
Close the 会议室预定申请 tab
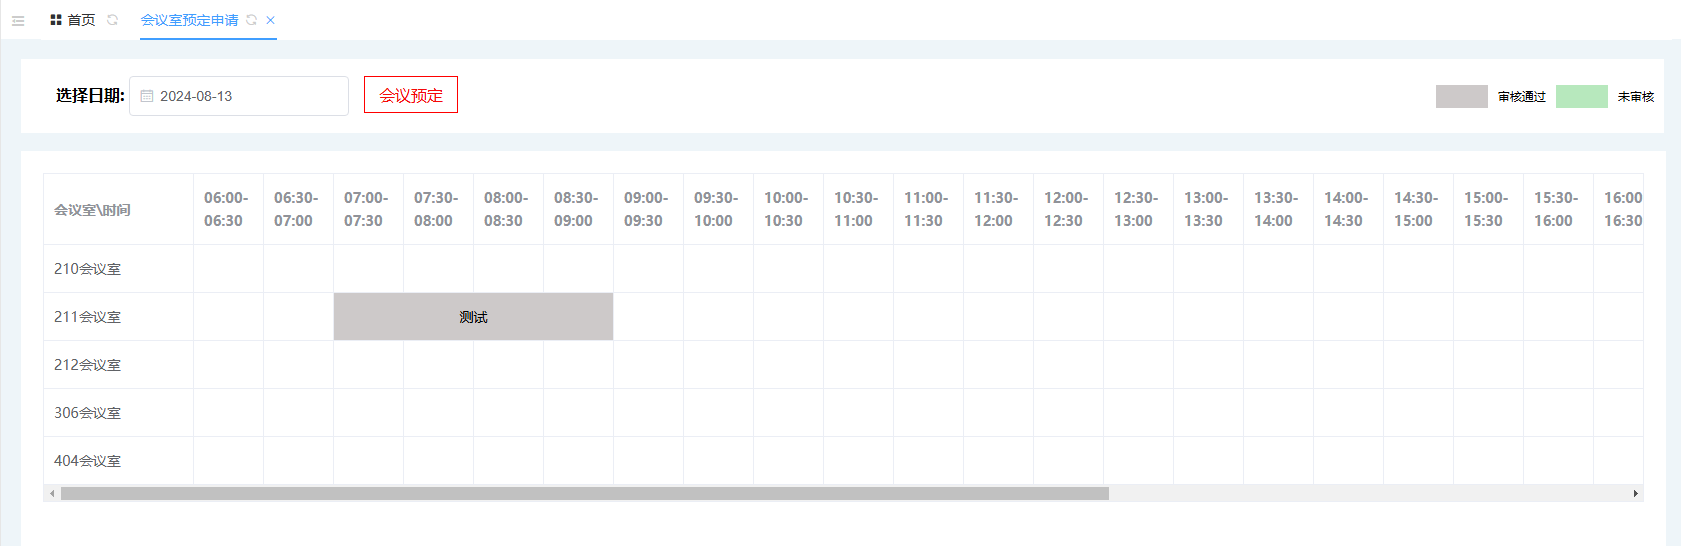(270, 20)
